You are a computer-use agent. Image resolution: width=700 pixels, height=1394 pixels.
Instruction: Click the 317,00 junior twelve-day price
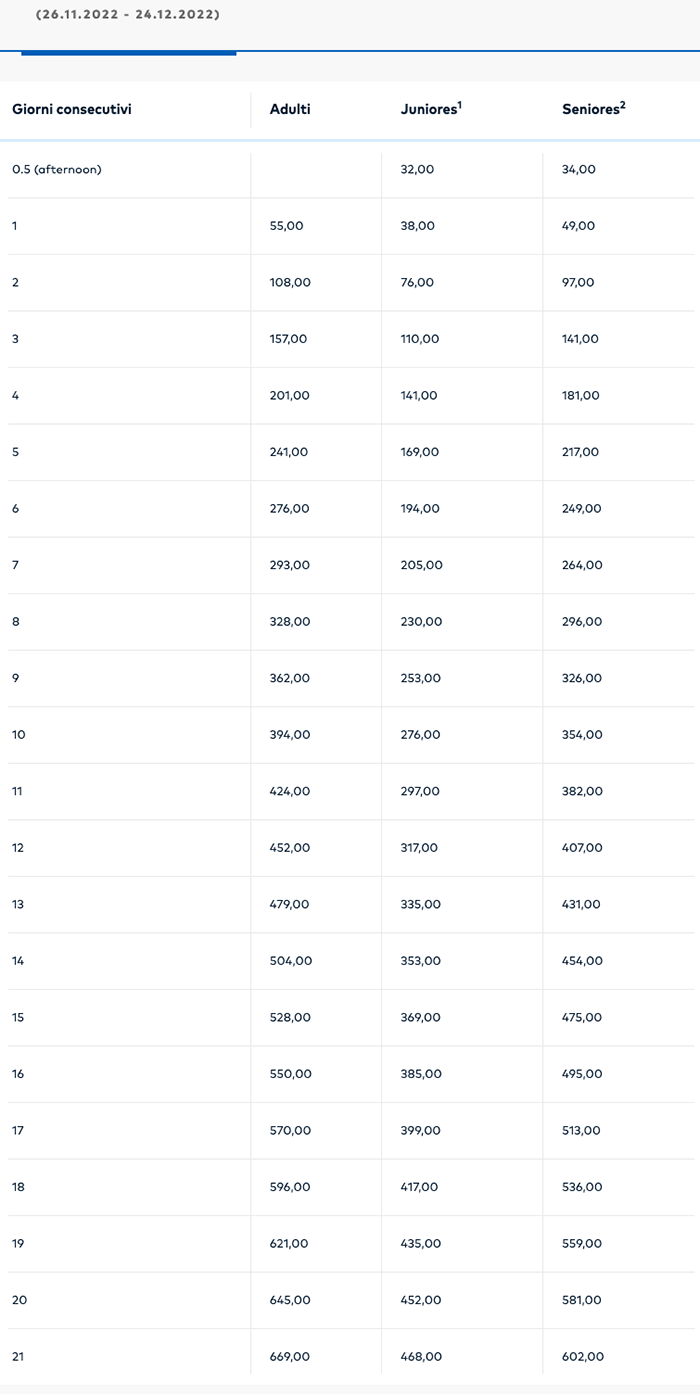tap(419, 848)
